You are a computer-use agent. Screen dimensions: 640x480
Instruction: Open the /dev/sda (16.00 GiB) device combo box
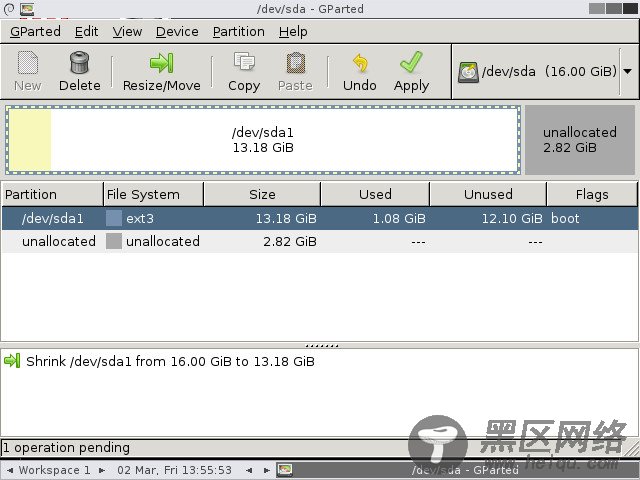tap(545, 72)
